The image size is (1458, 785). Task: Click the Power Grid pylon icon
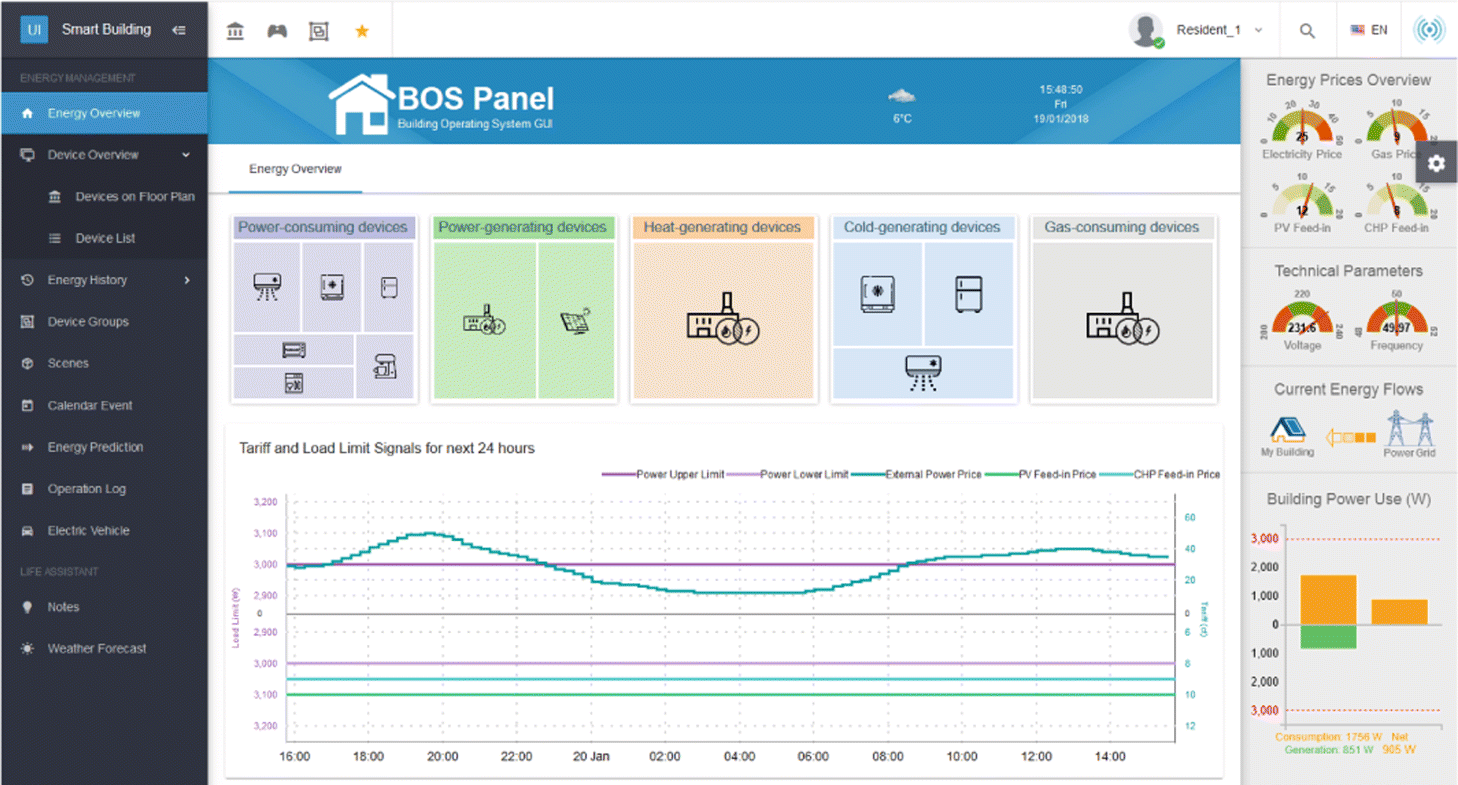1410,428
